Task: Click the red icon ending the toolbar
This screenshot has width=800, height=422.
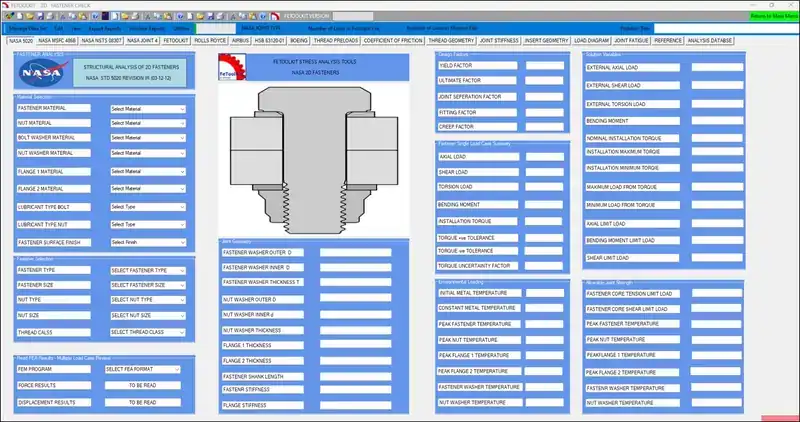Action: pos(275,16)
